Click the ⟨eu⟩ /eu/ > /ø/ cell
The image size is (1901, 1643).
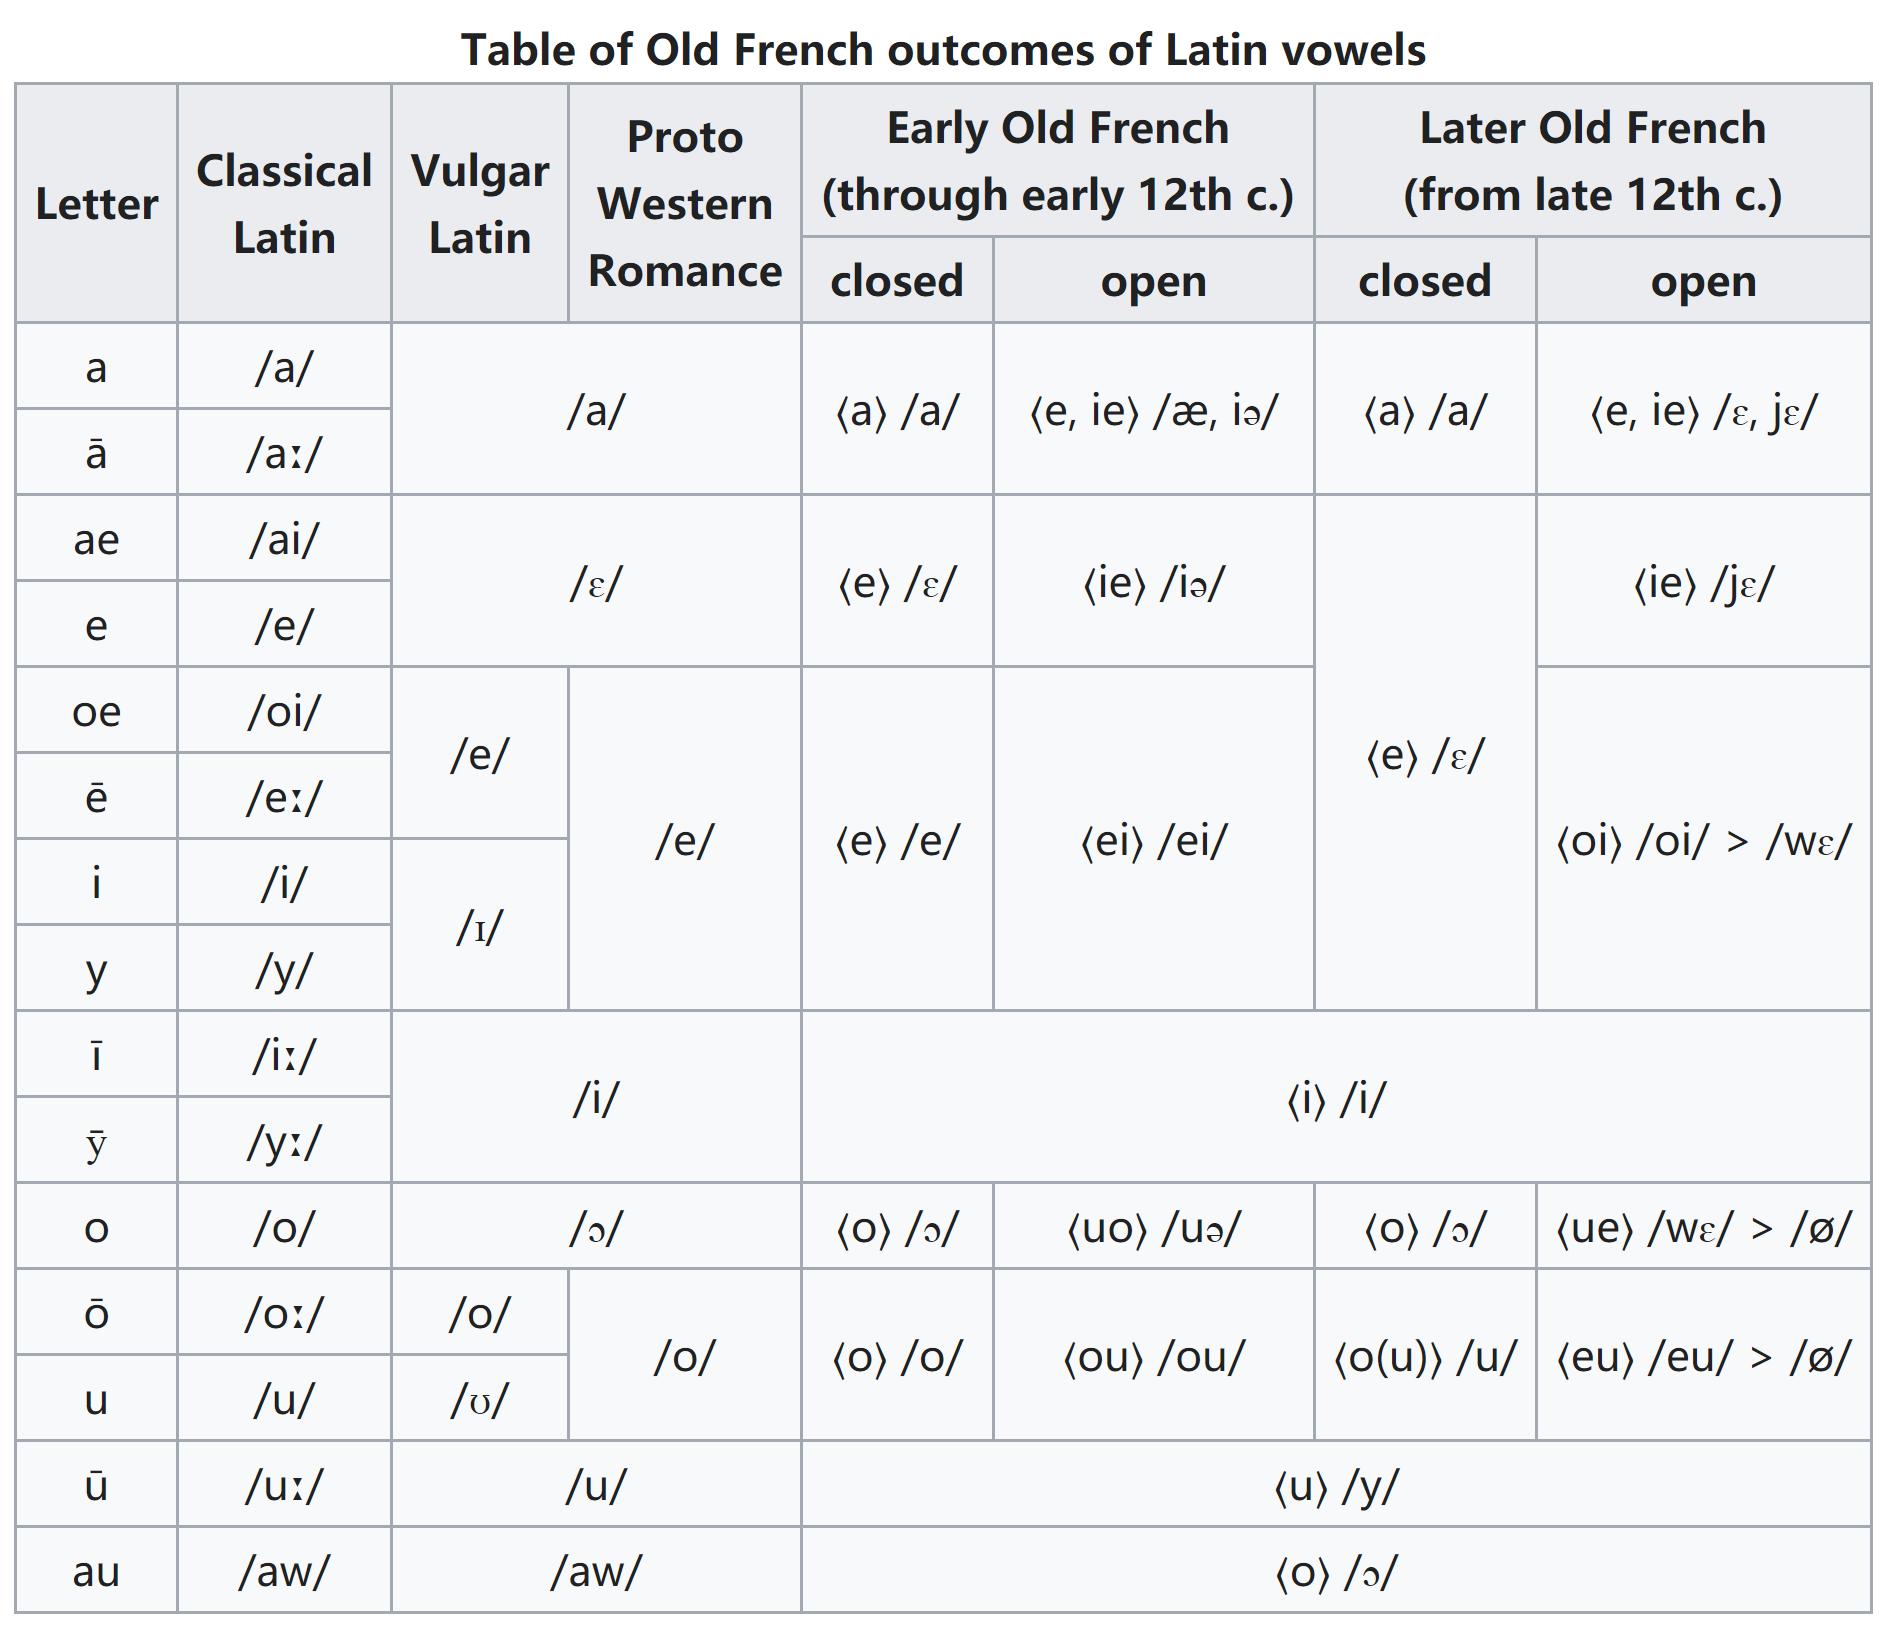tap(1703, 1356)
